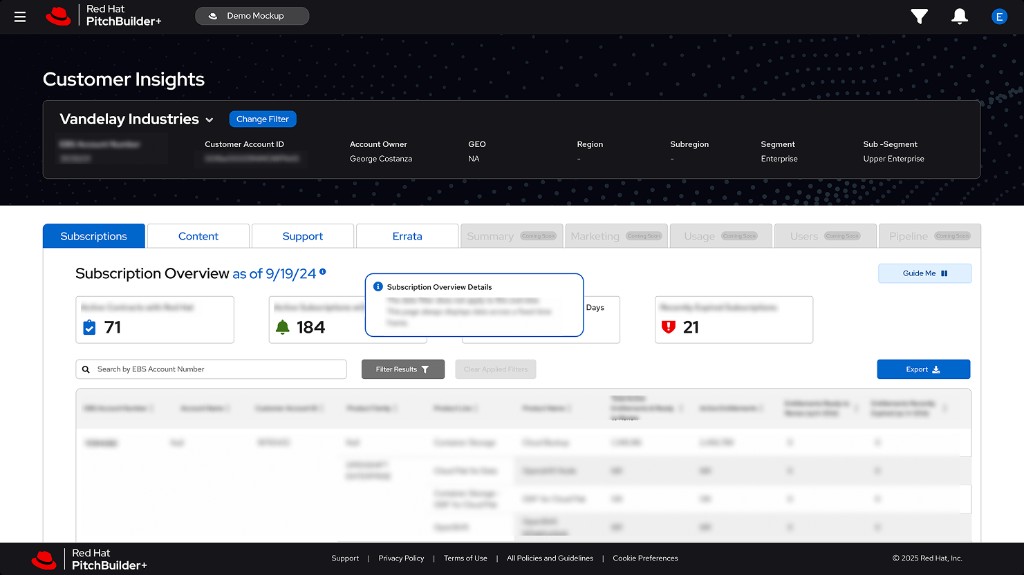Click the info icon in Subscription Overview Details popup
The image size is (1024, 575).
tap(377, 286)
